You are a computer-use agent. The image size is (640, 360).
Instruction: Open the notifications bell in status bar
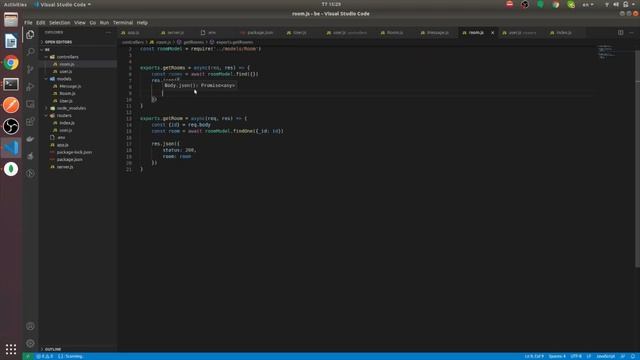pos(633,356)
